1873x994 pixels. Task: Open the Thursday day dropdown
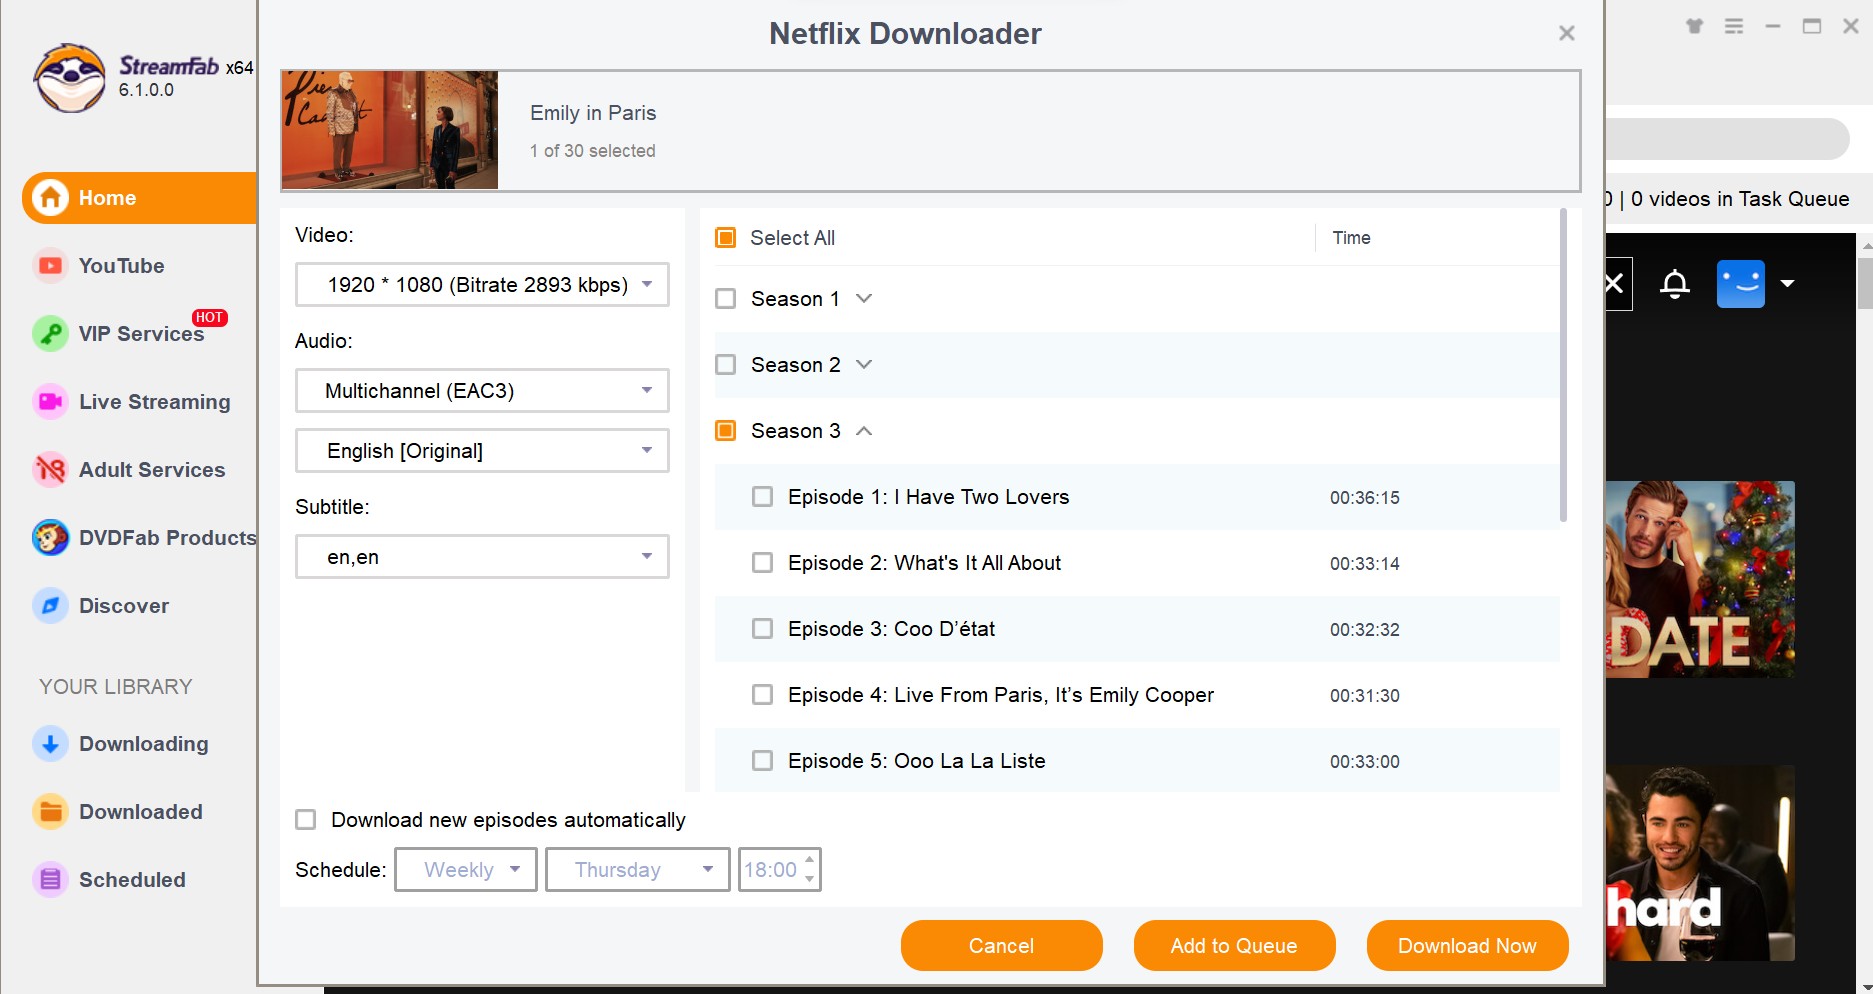pos(638,870)
